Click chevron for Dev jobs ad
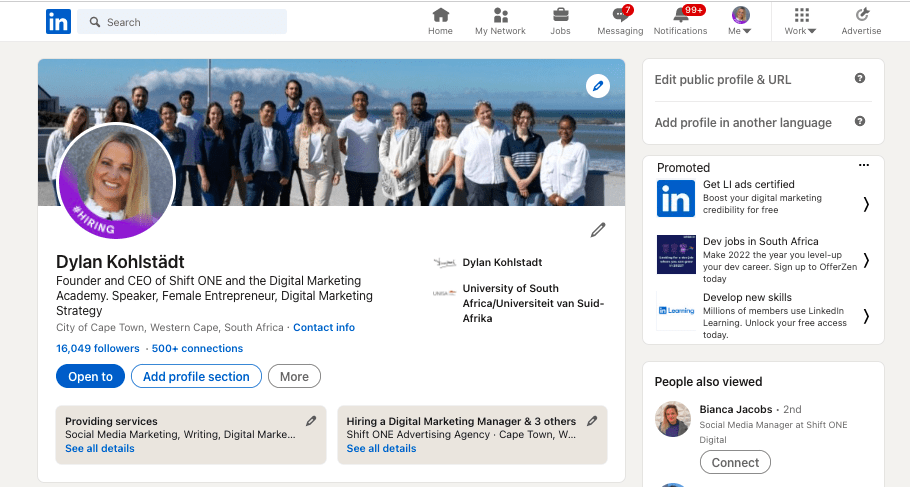Screen dimensions: 910x487 866,261
